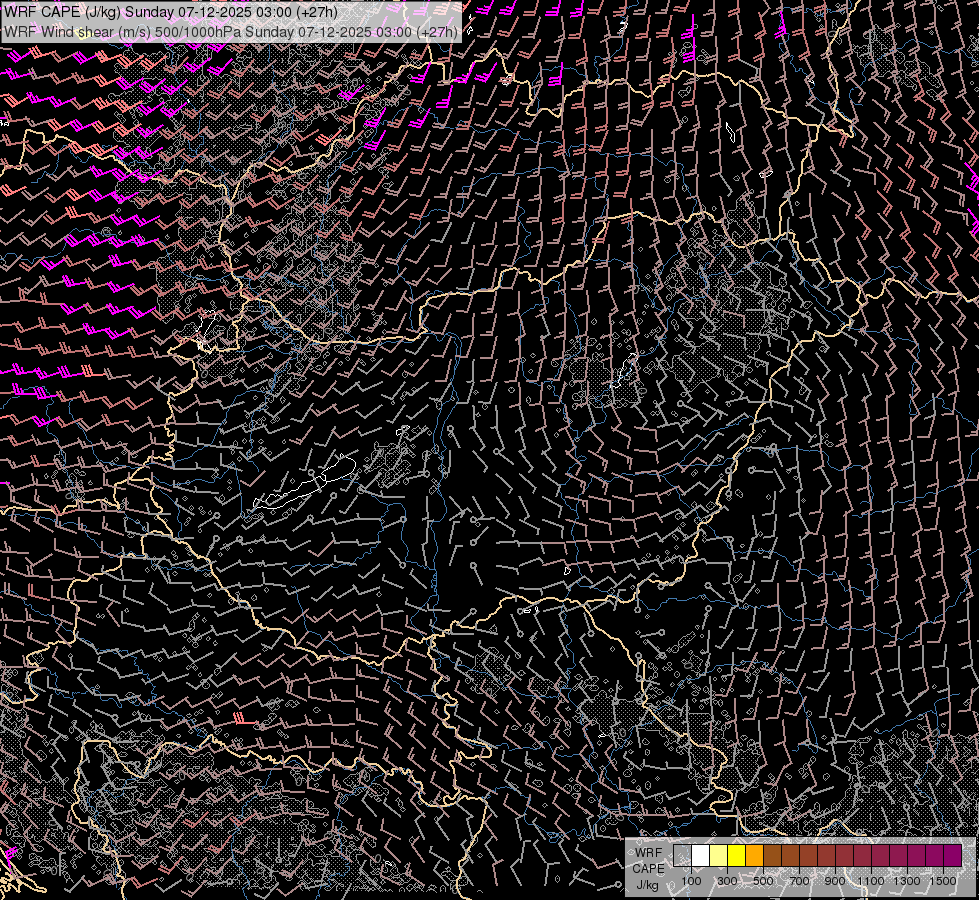Select the pale yellow legend swatch
The width and height of the screenshot is (979, 900).
point(719,855)
